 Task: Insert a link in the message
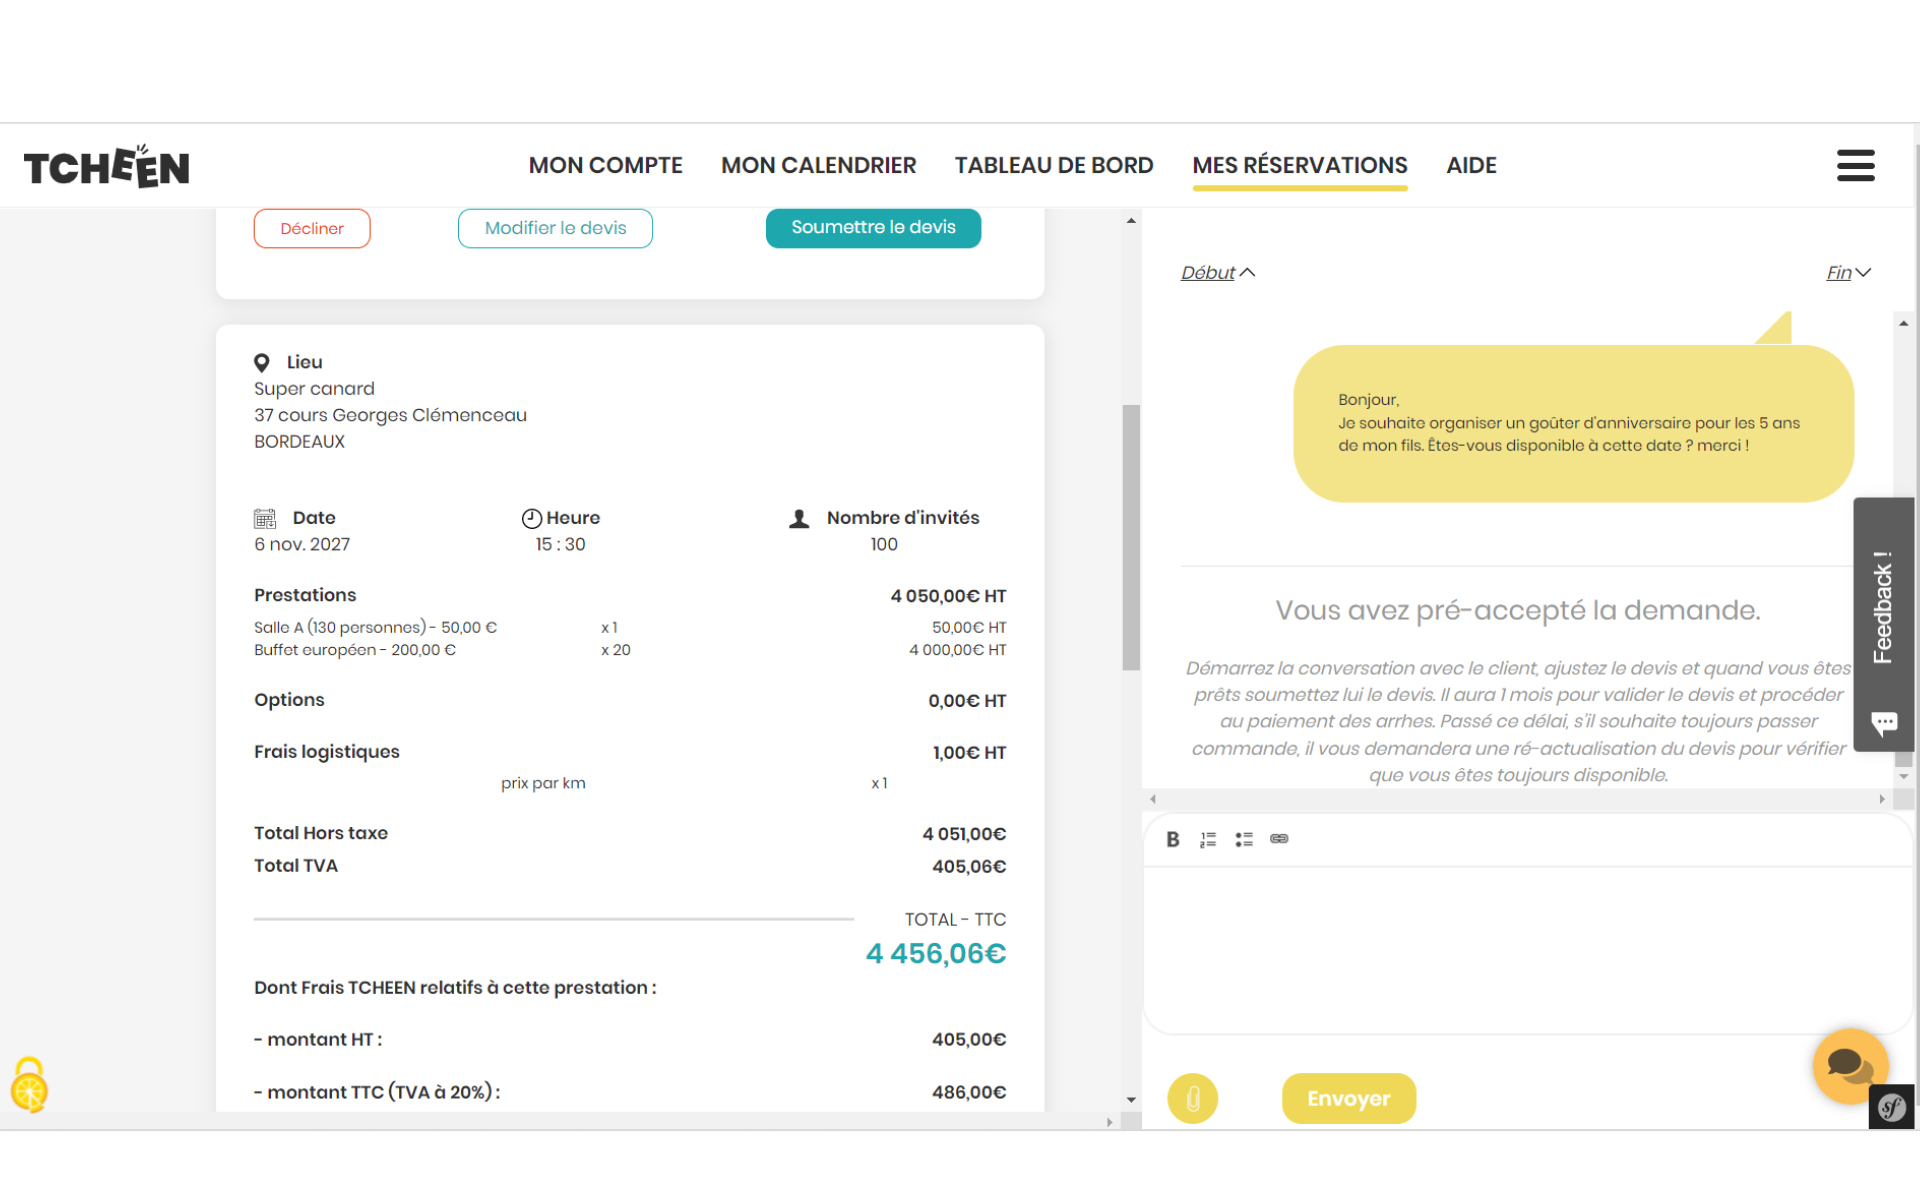[x=1279, y=839]
